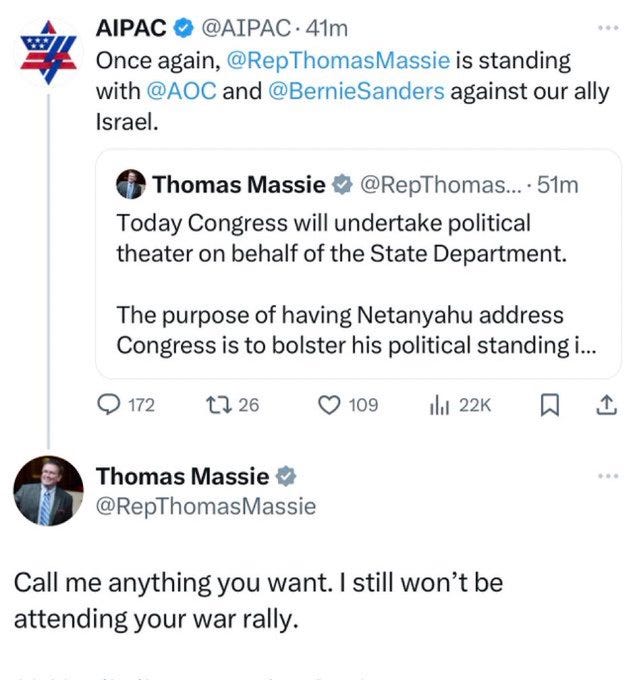
Task: Follow the @RepThomasMassie mention link
Action: click(x=338, y=60)
